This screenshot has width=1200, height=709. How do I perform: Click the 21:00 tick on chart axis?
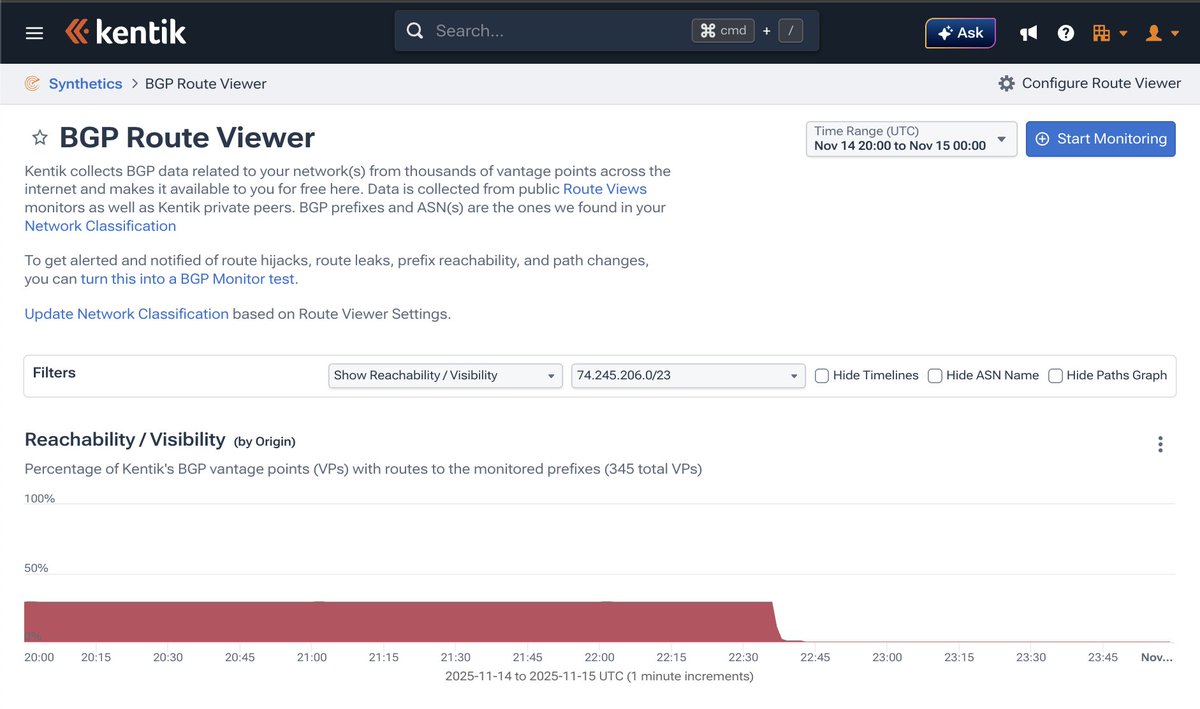tap(312, 657)
